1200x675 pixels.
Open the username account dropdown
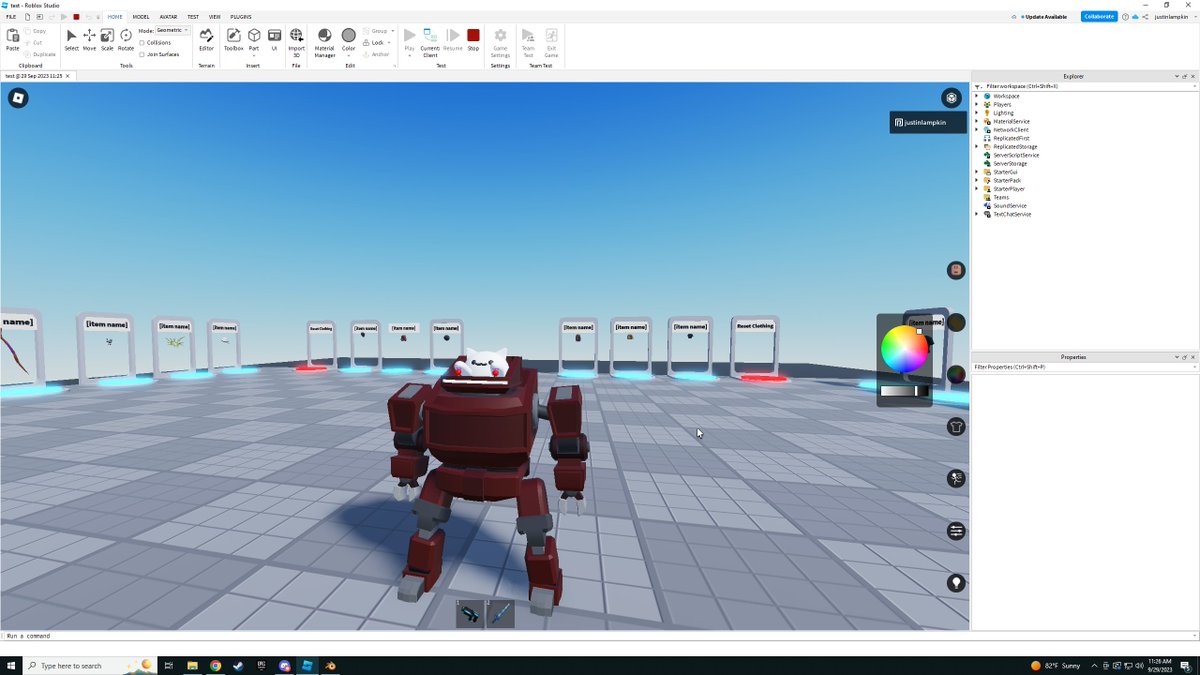(x=1174, y=17)
